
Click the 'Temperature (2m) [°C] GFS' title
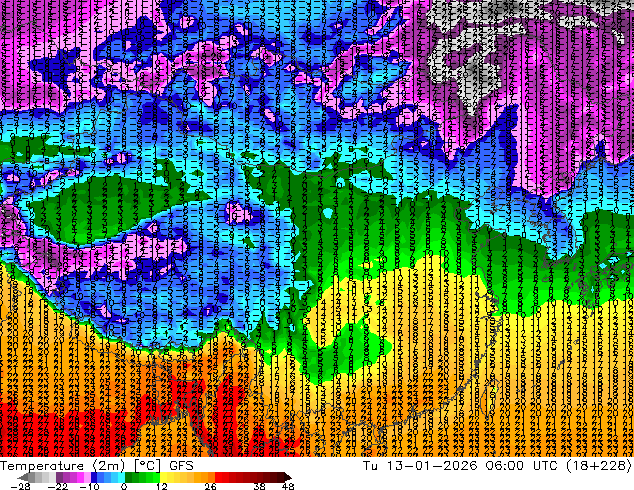point(97,466)
